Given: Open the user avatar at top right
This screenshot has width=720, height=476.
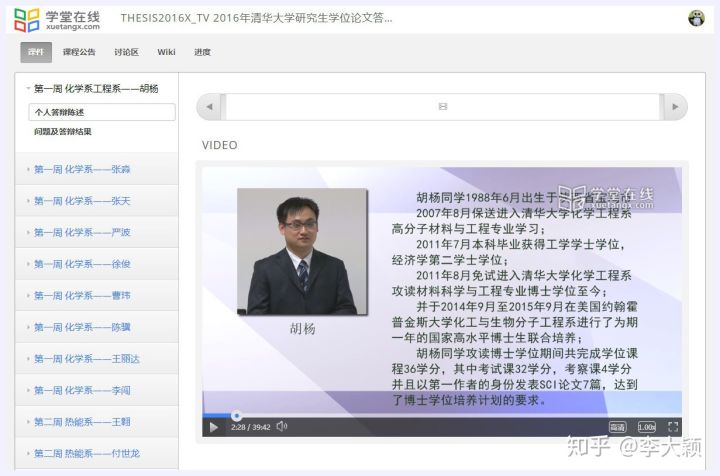Looking at the screenshot, I should click(696, 18).
